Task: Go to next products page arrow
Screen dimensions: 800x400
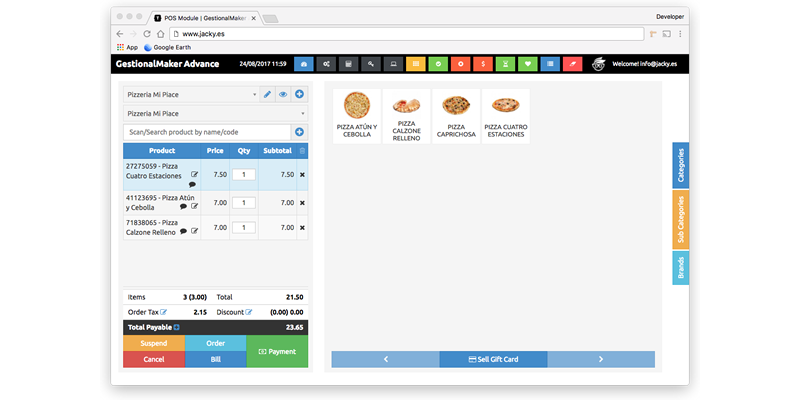Action: click(x=601, y=359)
